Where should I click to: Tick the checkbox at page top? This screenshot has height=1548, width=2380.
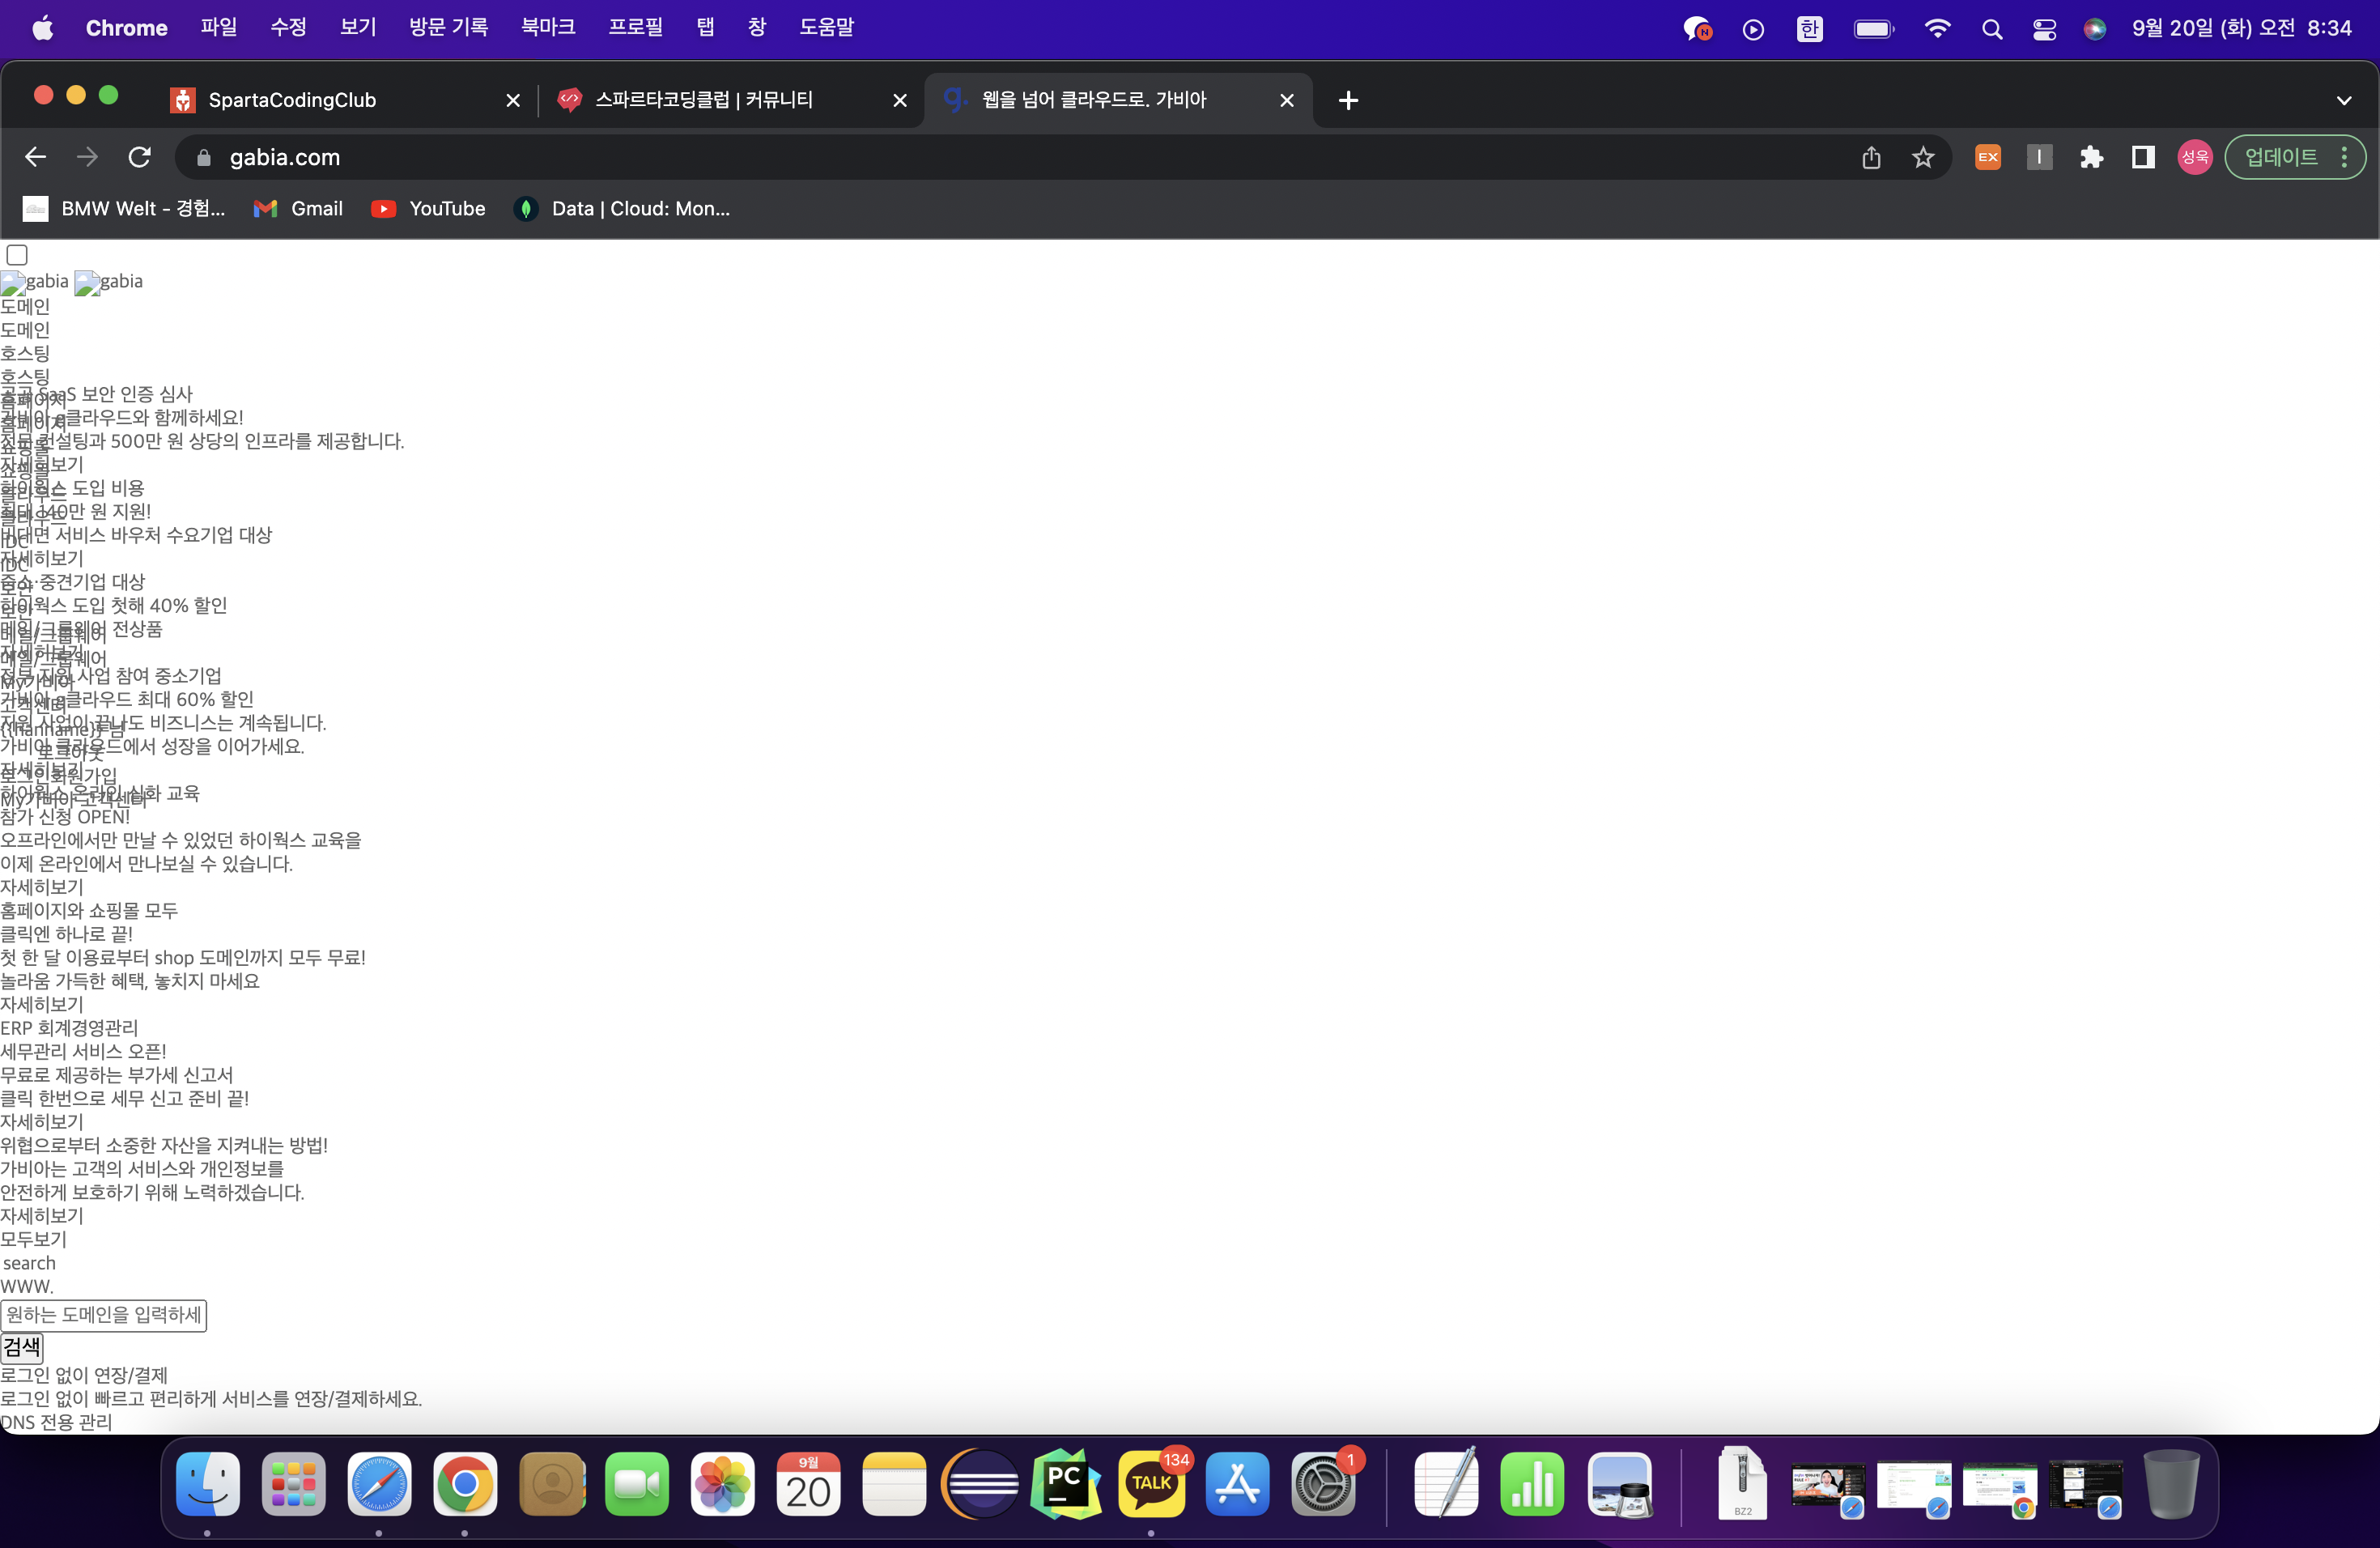(x=17, y=255)
